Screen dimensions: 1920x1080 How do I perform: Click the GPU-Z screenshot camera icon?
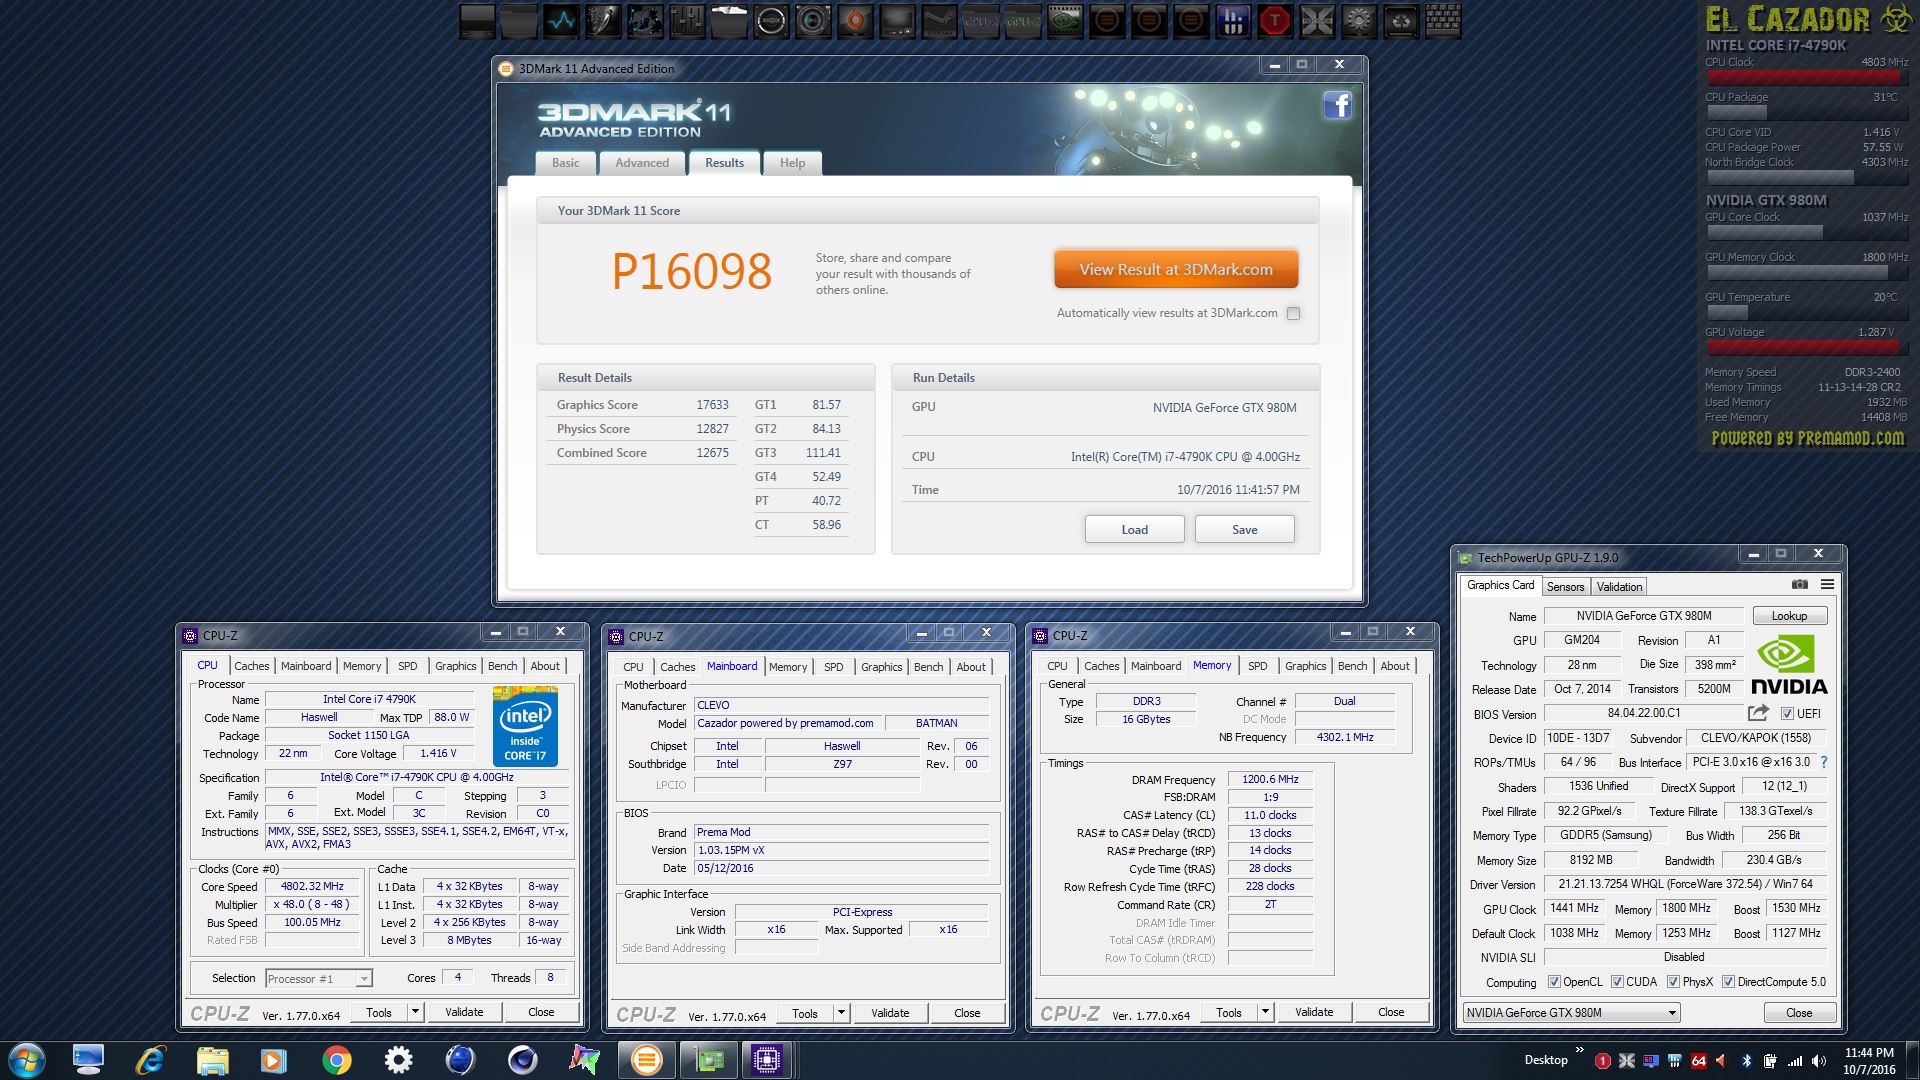pos(1799,585)
